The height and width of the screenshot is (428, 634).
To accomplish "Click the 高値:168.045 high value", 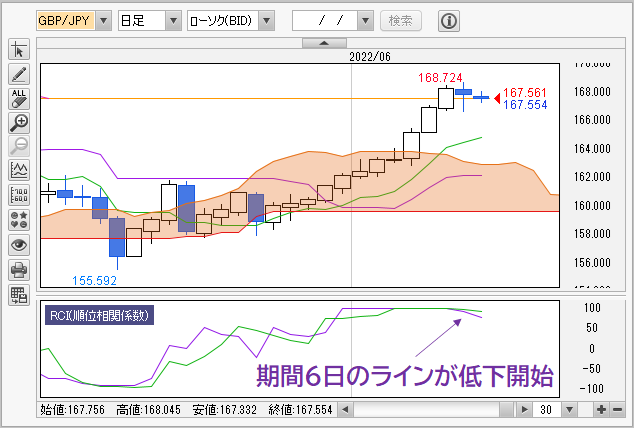I will pos(148,410).
